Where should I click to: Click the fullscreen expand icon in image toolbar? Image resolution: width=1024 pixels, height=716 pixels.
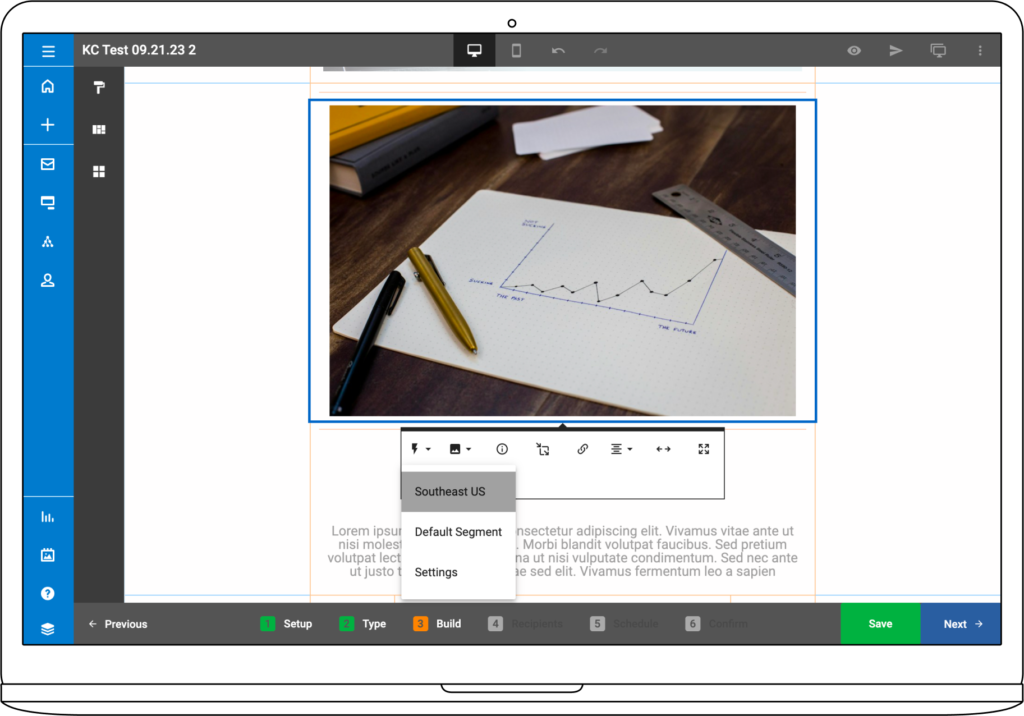[704, 450]
